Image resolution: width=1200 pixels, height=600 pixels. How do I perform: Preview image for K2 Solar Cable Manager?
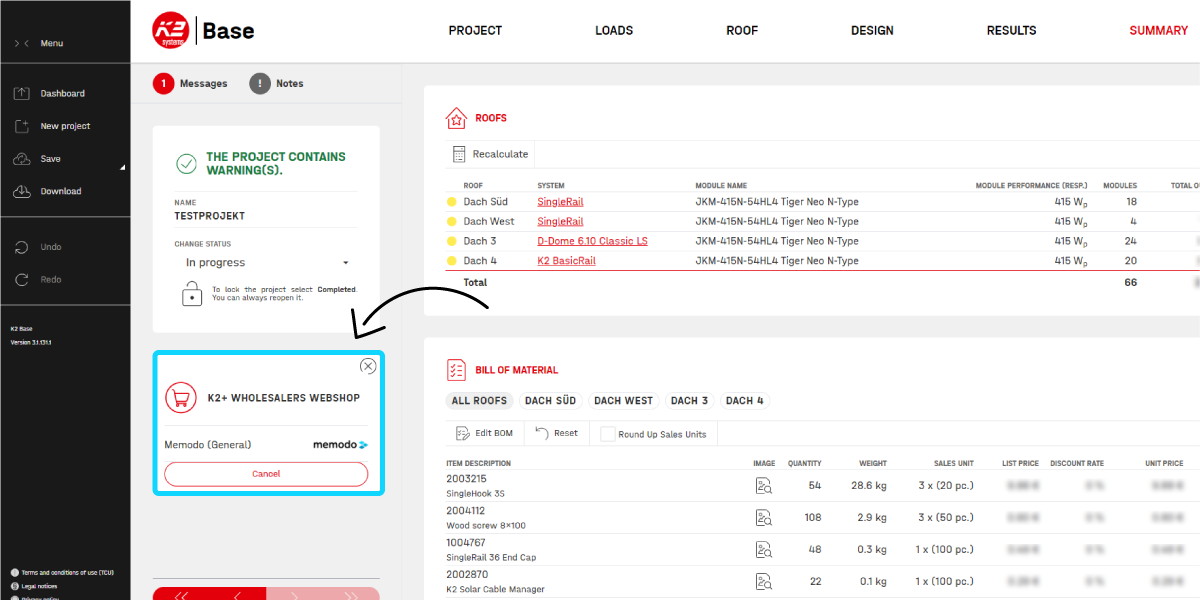764,582
